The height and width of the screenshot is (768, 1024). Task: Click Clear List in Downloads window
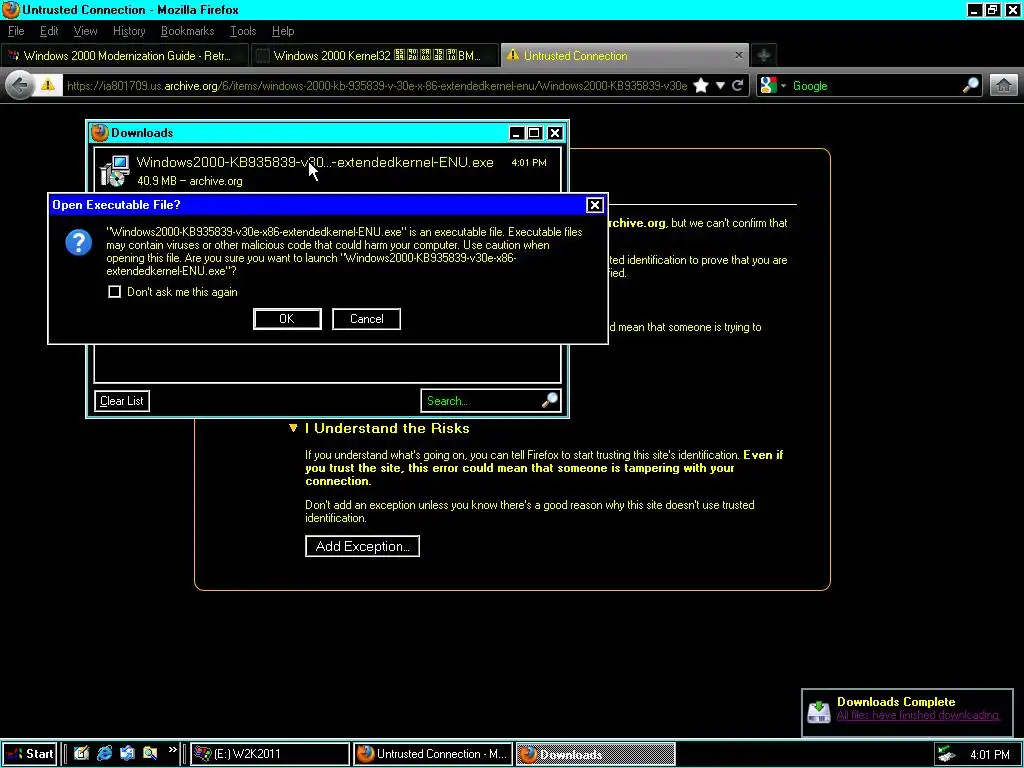pyautogui.click(x=121, y=401)
